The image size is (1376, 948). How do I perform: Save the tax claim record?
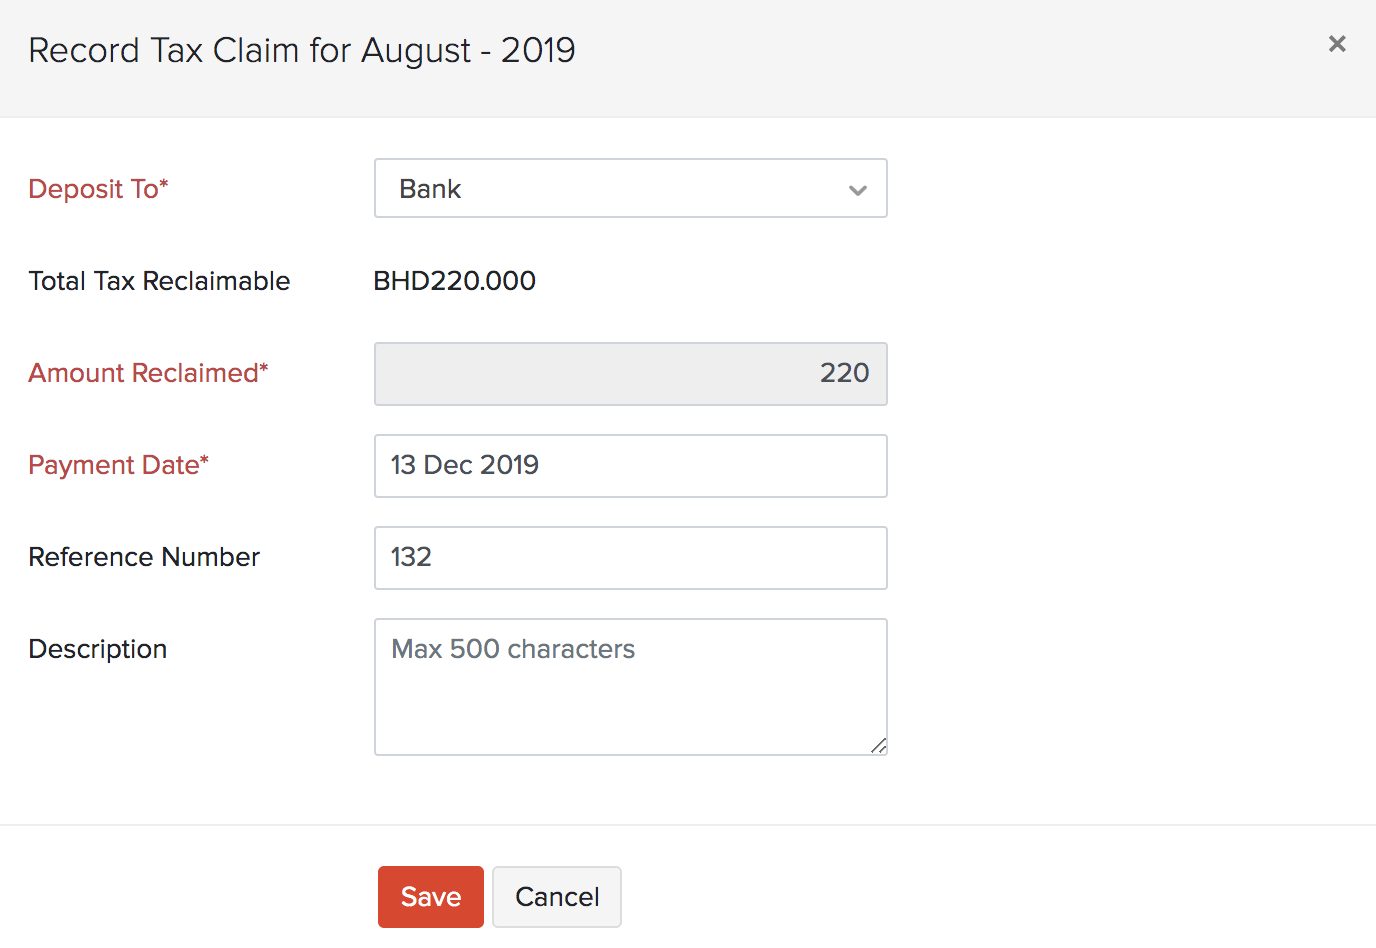pos(430,896)
